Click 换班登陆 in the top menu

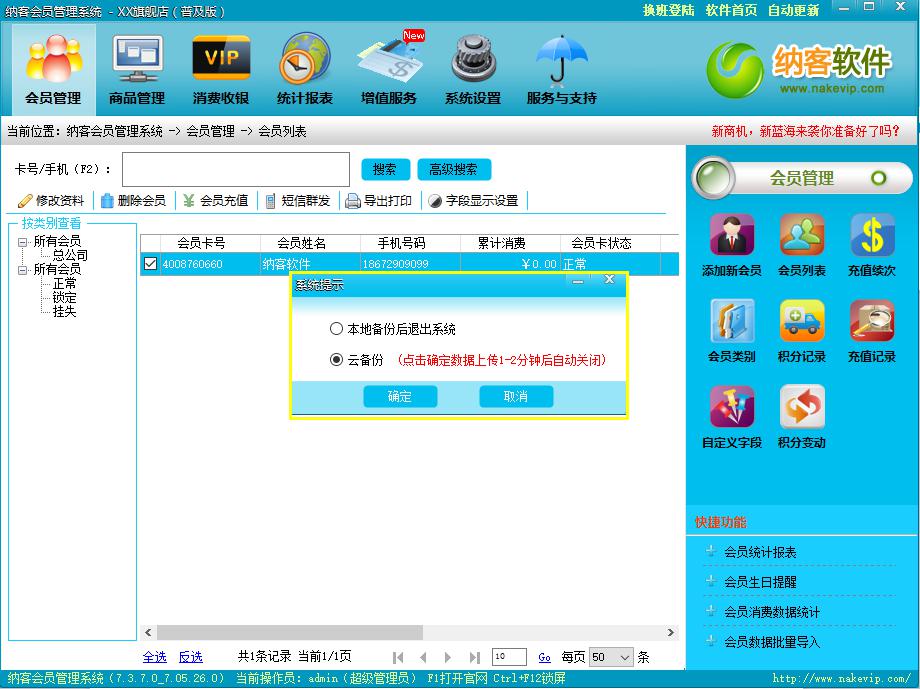tap(668, 10)
